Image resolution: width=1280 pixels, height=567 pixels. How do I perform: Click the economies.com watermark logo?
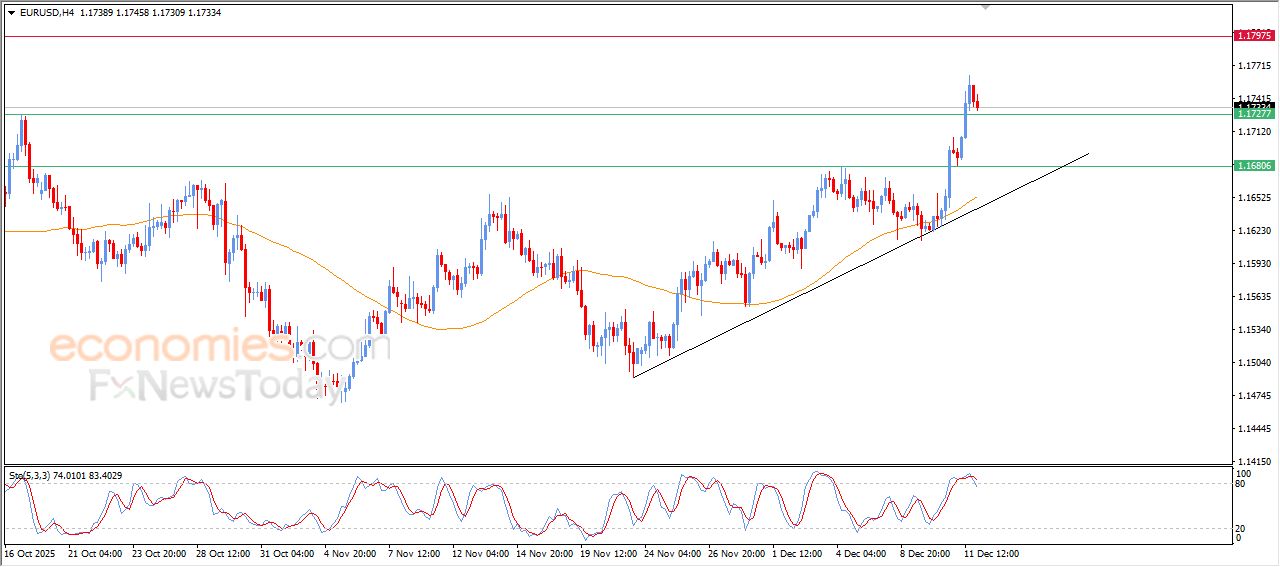[205, 348]
